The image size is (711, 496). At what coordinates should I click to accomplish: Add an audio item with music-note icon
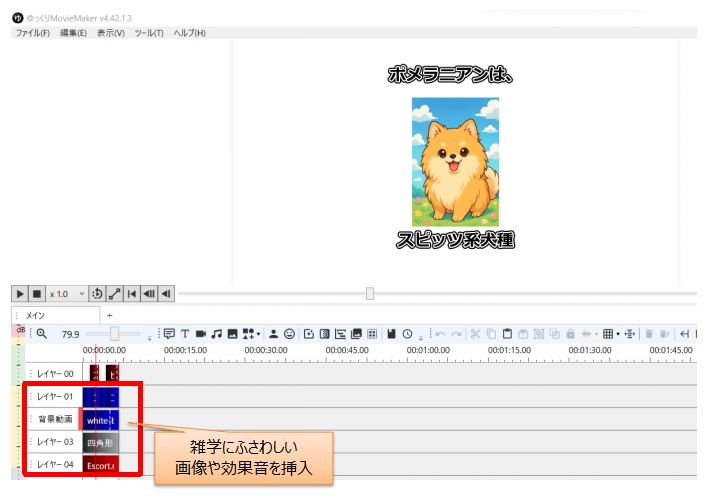[x=217, y=334]
